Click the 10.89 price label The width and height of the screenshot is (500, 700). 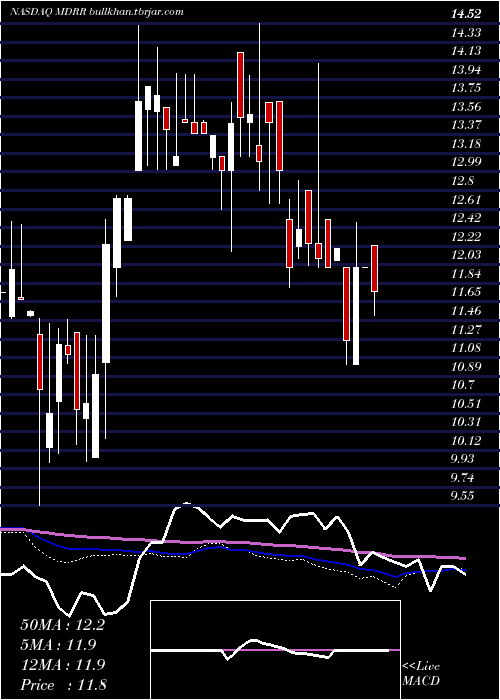466,366
